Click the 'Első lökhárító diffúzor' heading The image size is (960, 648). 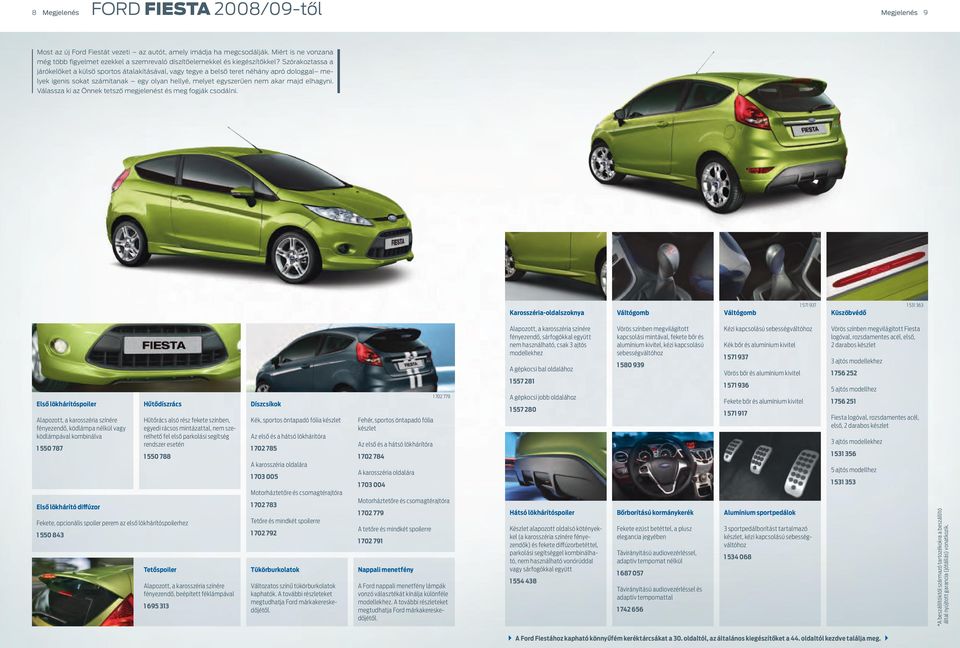68,507
